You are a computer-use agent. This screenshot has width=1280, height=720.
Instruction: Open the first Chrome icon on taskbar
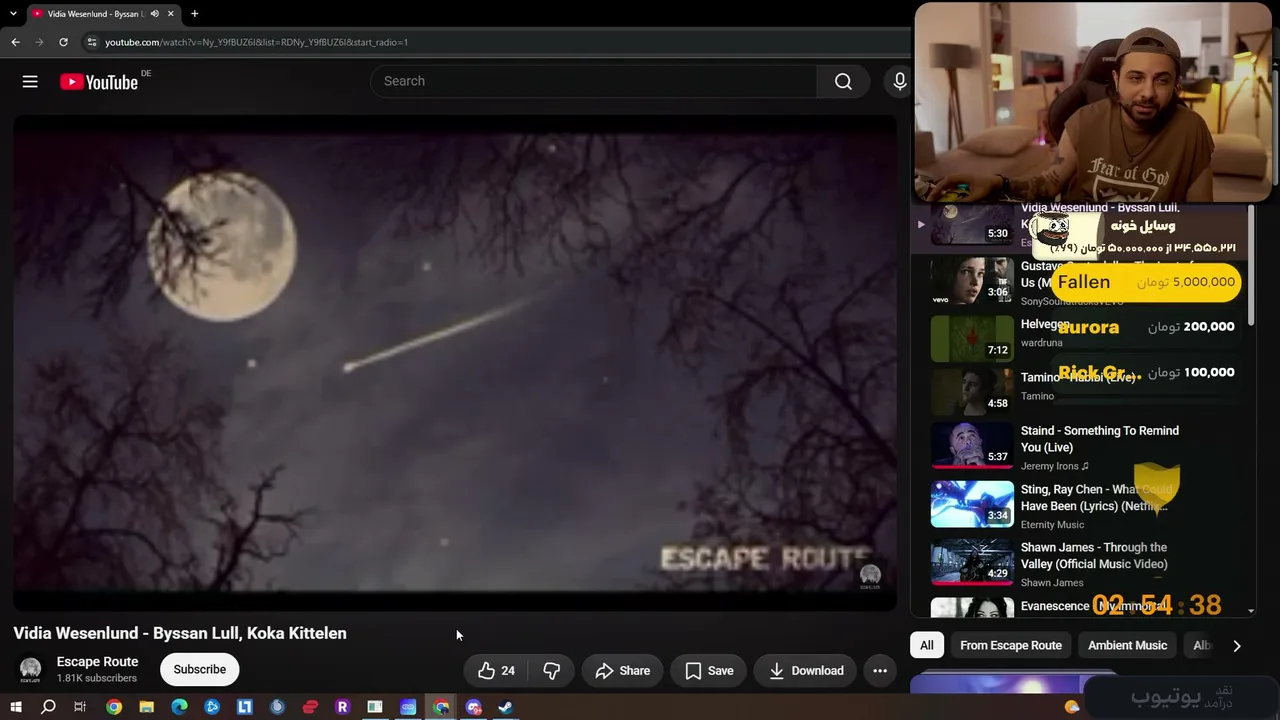[x=114, y=707]
